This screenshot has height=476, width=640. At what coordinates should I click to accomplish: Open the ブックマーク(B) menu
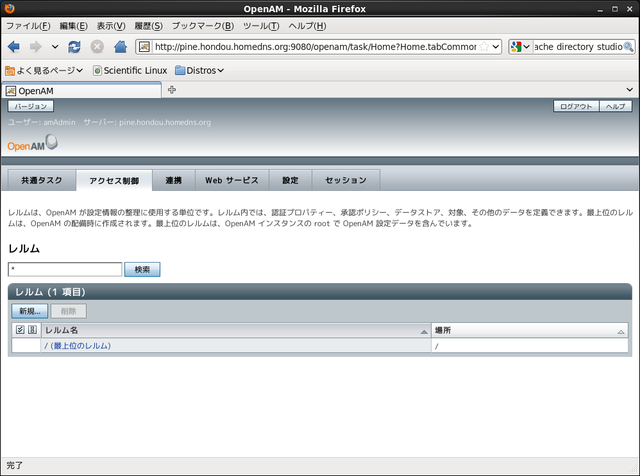point(202,25)
